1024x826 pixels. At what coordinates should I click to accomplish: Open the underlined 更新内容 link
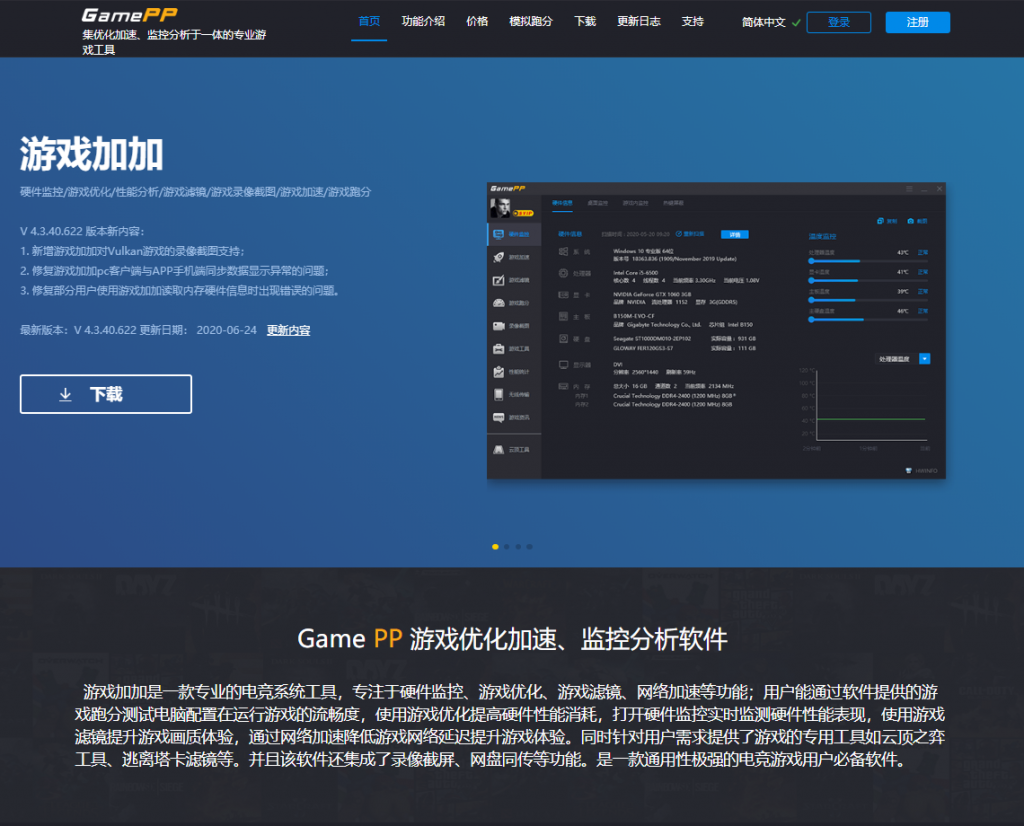pyautogui.click(x=288, y=330)
